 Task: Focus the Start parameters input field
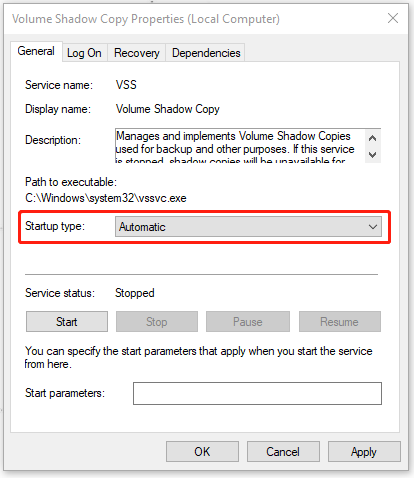click(257, 393)
